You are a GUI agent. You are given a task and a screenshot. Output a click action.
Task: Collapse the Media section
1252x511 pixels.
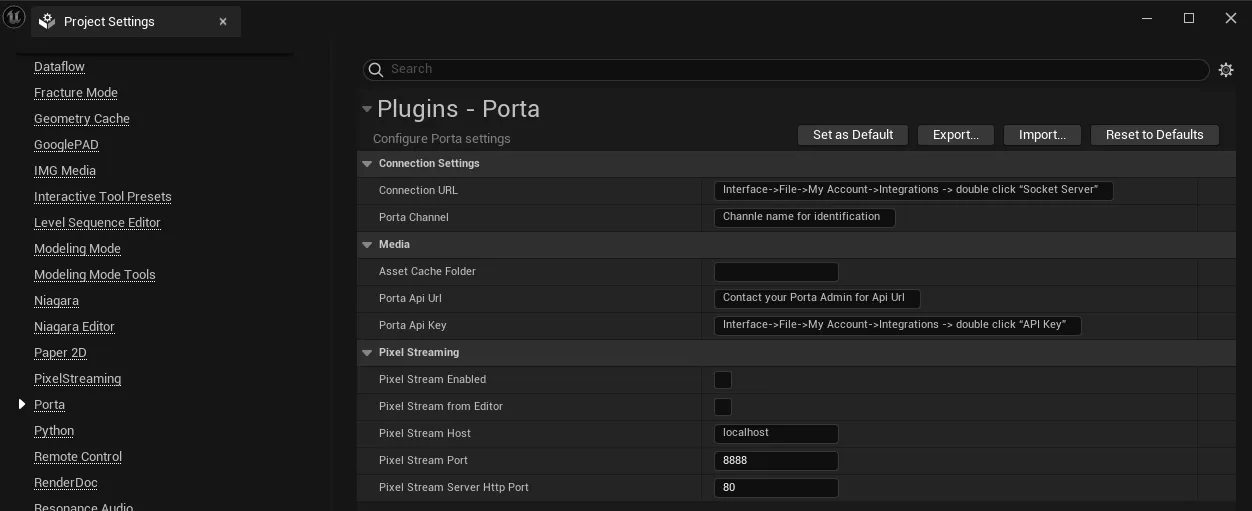click(x=367, y=244)
